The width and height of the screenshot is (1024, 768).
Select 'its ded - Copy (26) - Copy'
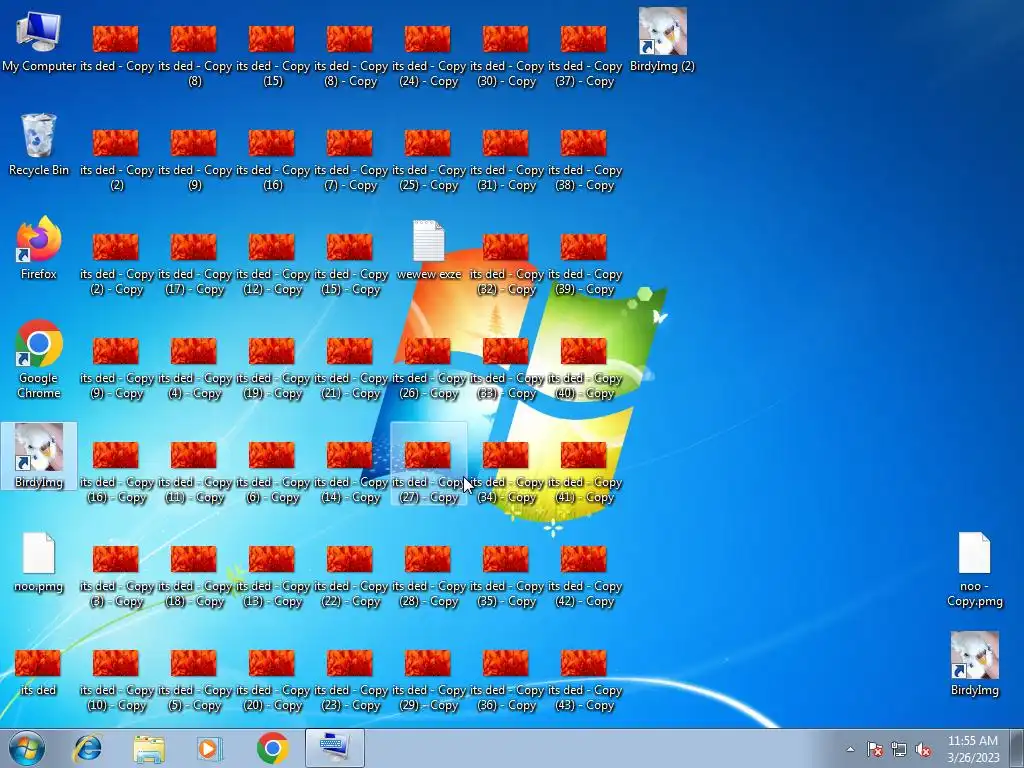point(428,368)
